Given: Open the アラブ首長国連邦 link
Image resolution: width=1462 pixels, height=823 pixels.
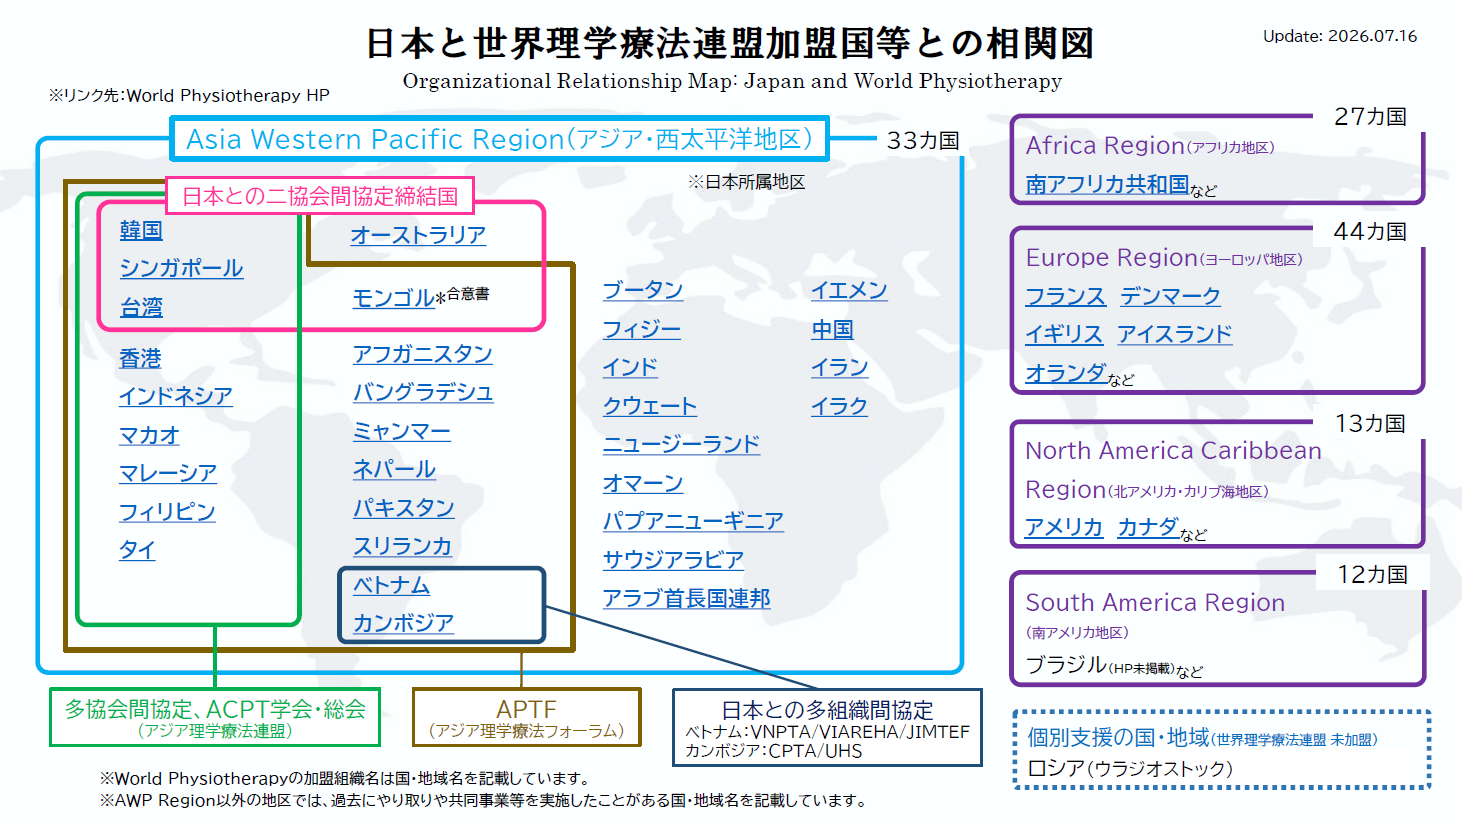Looking at the screenshot, I should [x=686, y=598].
